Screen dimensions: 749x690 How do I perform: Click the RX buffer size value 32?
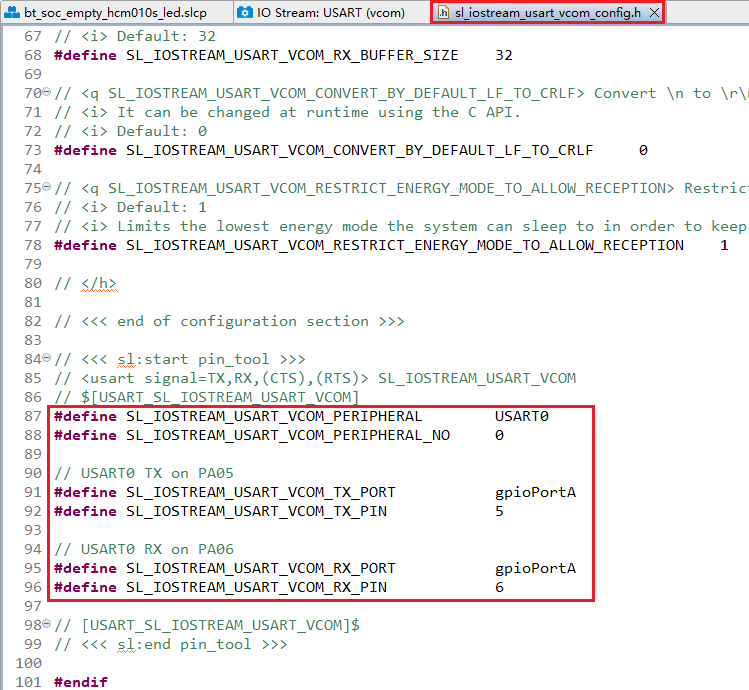point(504,55)
